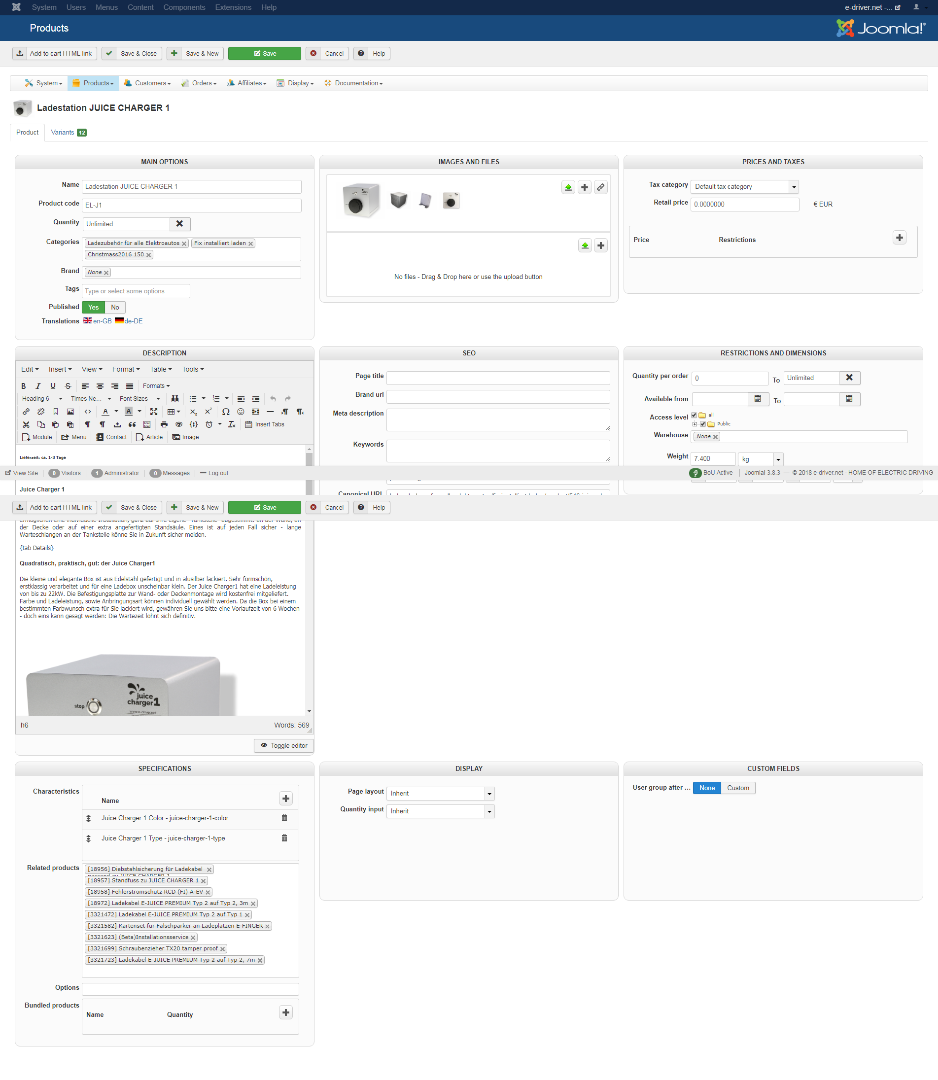Insert an emoticon smiley
The image size is (938, 1080).
point(240,412)
